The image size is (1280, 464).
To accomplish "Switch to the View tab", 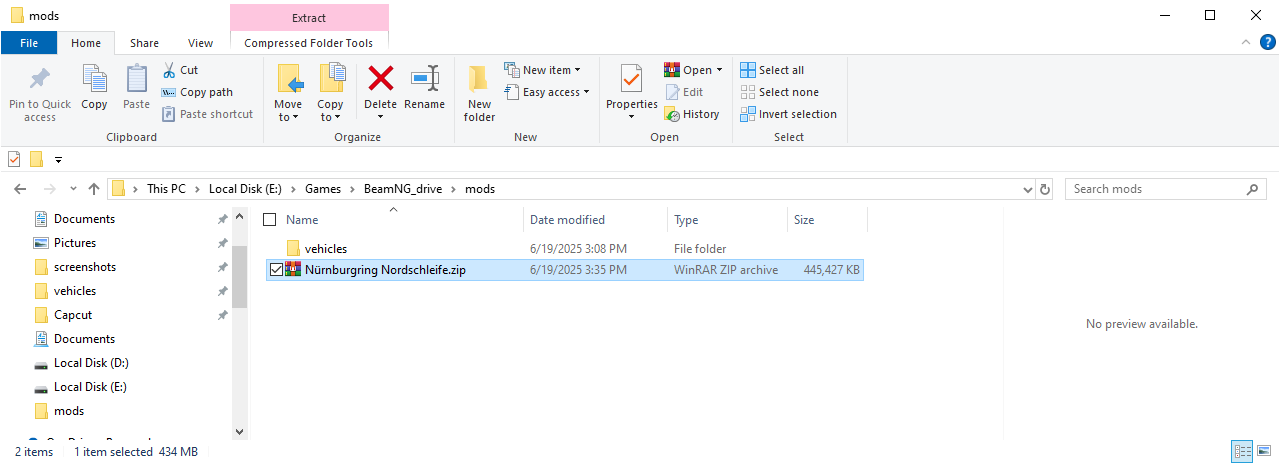I will [200, 43].
